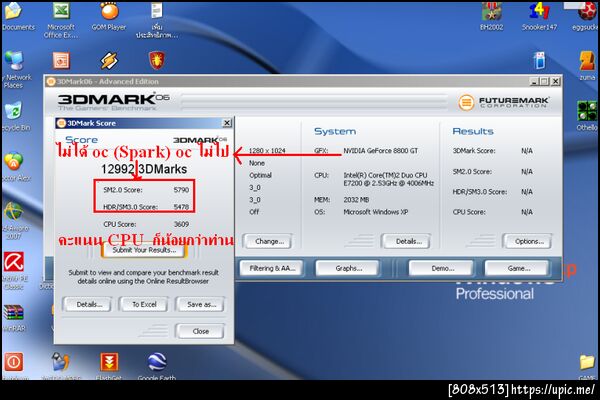Viewport: 600px width, 400px height.
Task: Open System Details button
Action: (x=408, y=242)
